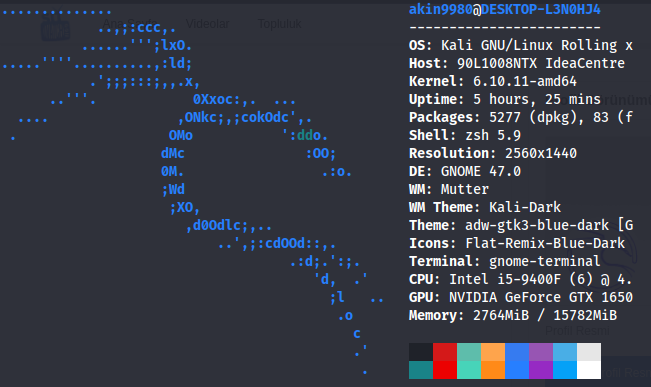Select the dark teal swatch in lower palette row
651x387 pixels.
[x=421, y=370]
